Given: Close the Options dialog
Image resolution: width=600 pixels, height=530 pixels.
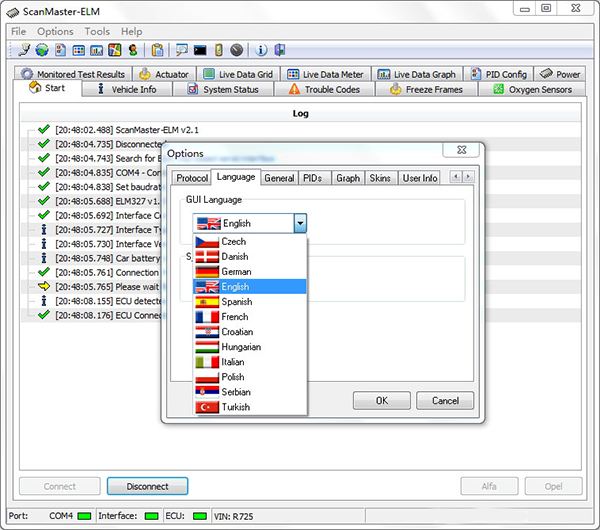Looking at the screenshot, I should click(x=461, y=150).
